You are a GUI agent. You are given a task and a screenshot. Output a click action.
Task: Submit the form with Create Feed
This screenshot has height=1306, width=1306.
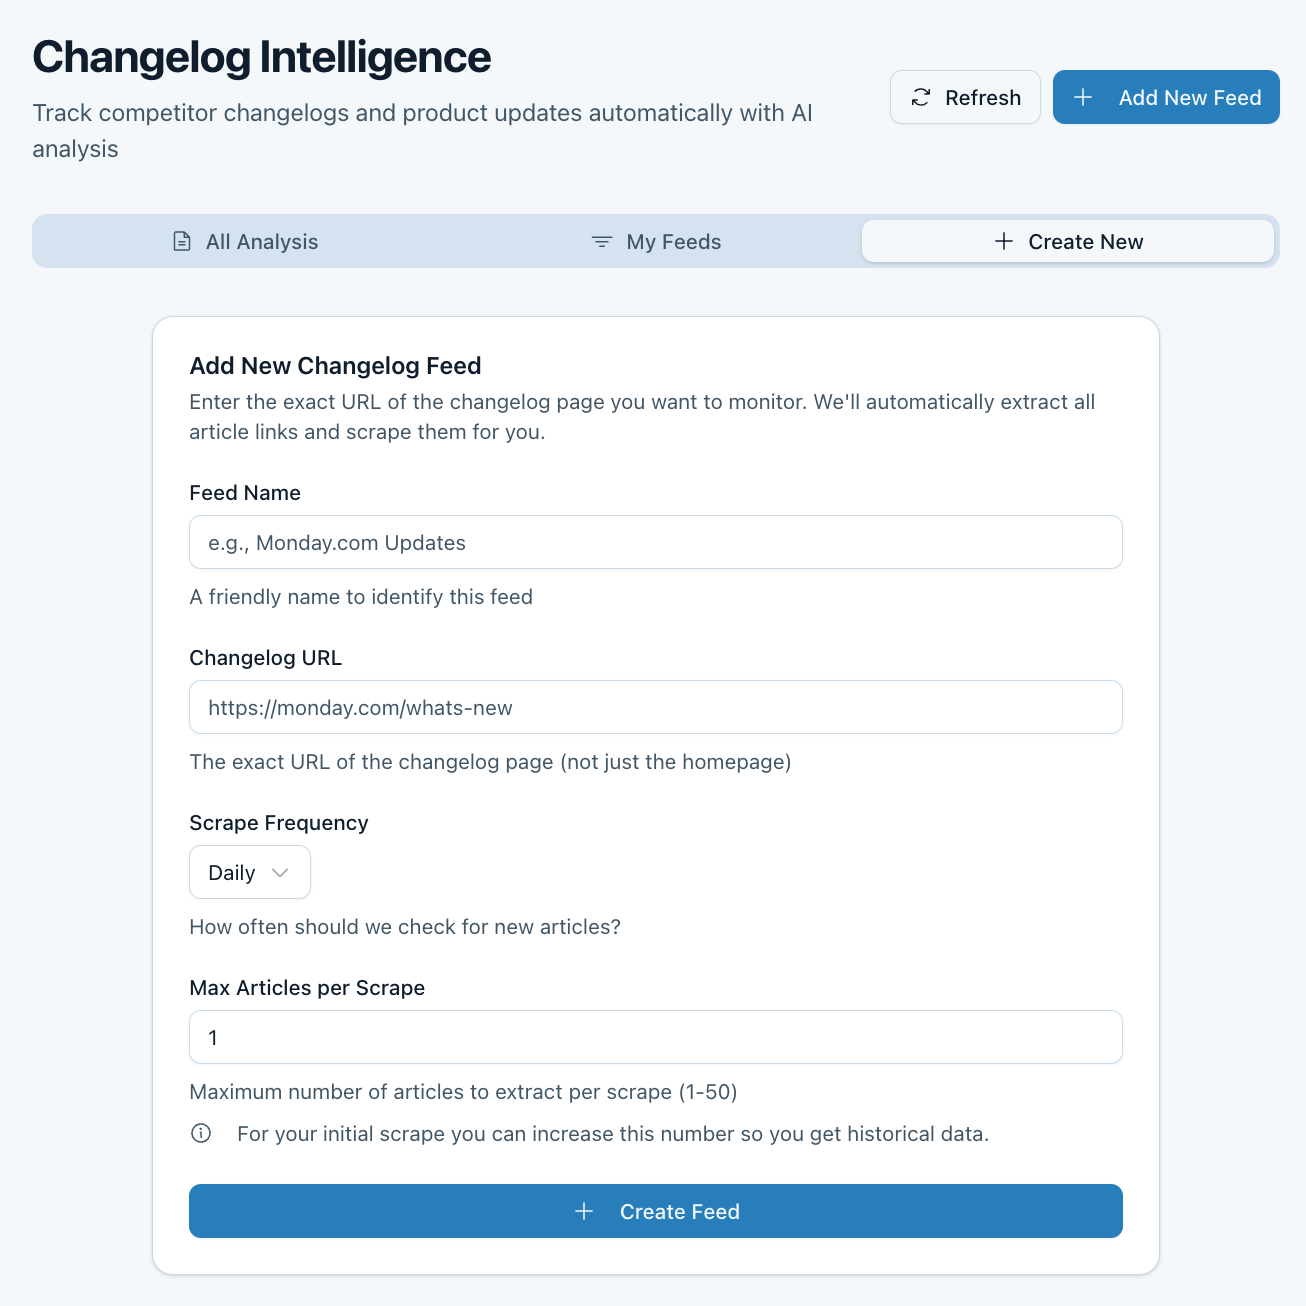coord(655,1211)
